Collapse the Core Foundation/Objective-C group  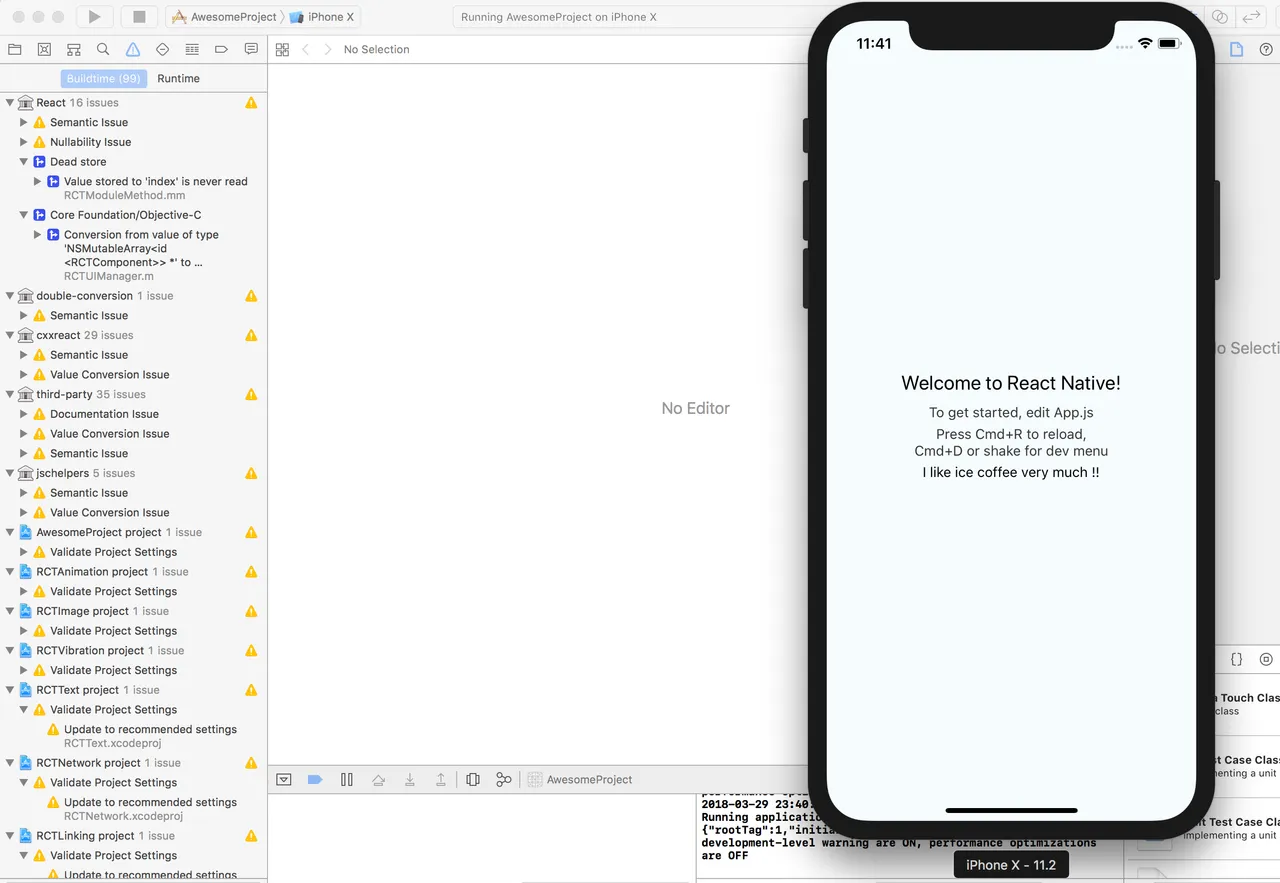click(x=24, y=215)
